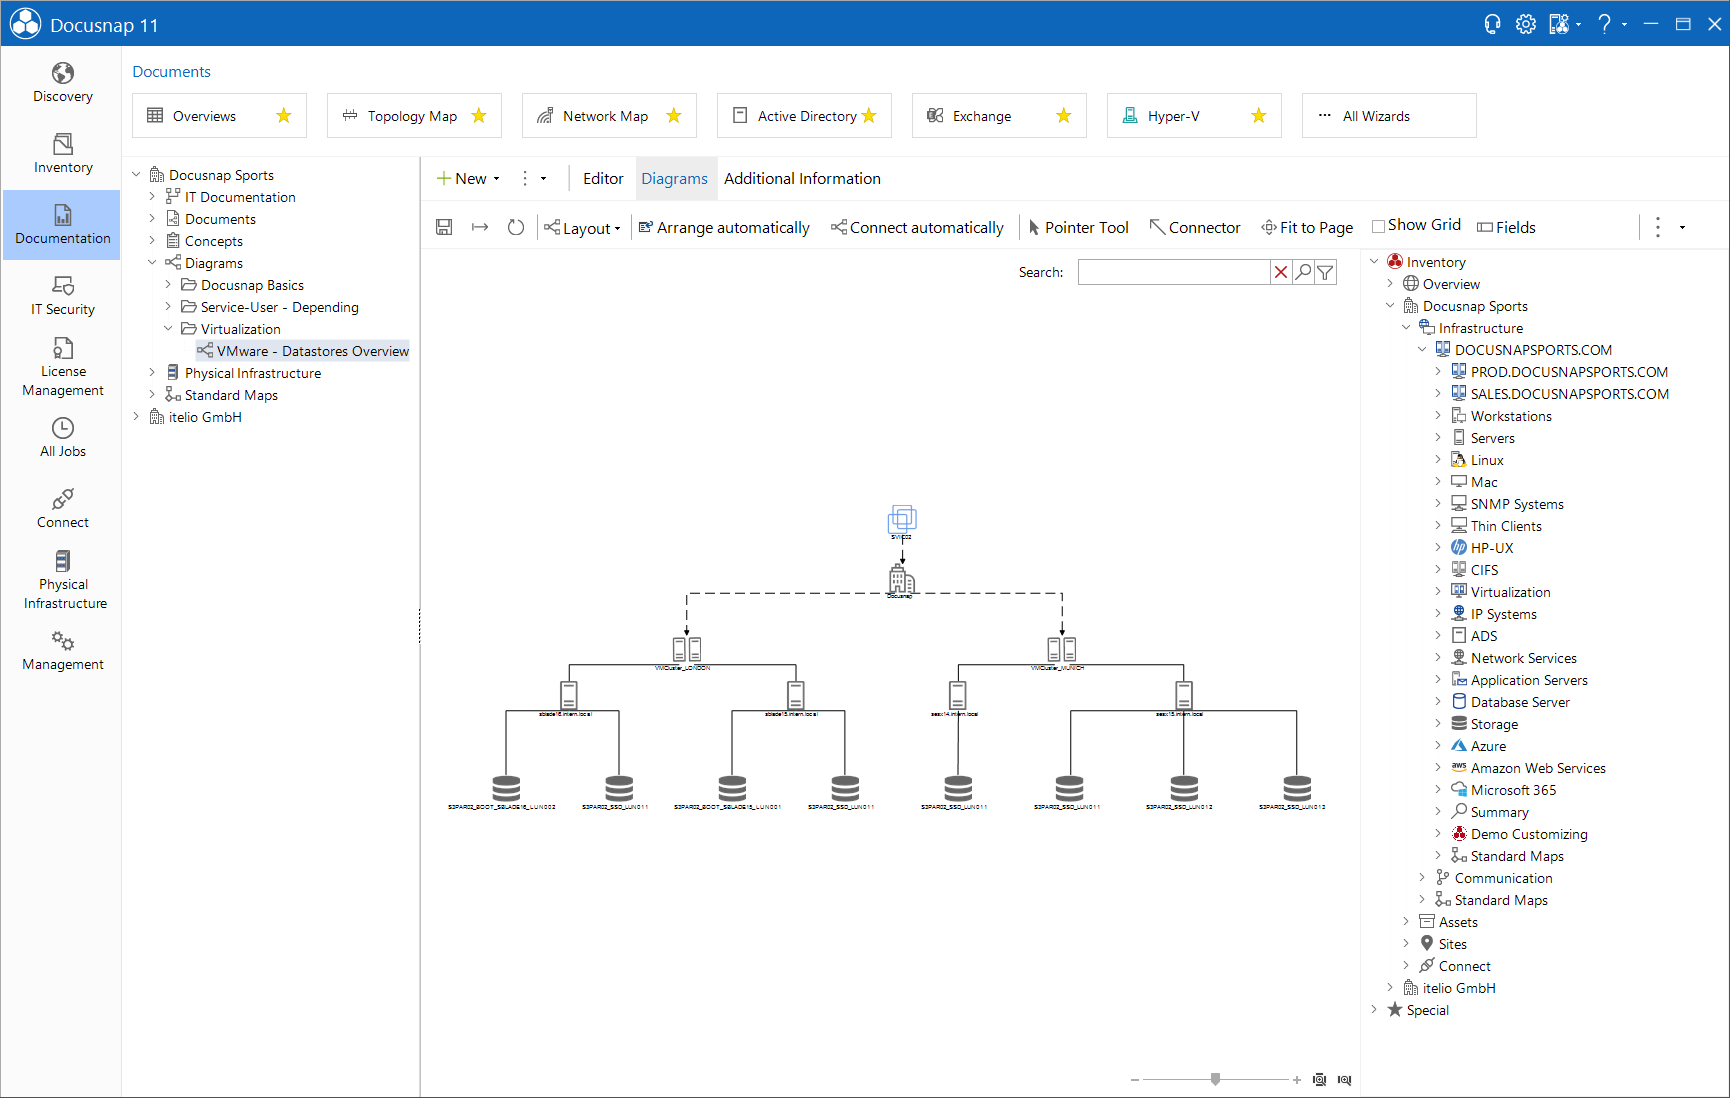Select the Connector tool

(x=1195, y=228)
